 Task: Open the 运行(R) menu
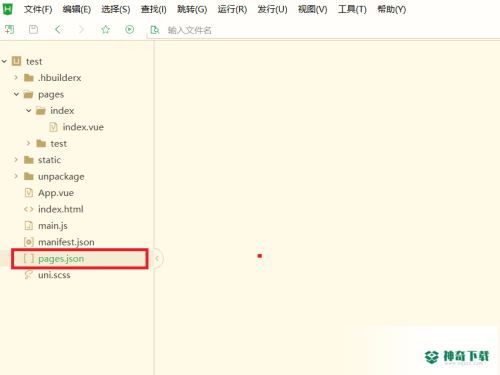click(x=232, y=9)
